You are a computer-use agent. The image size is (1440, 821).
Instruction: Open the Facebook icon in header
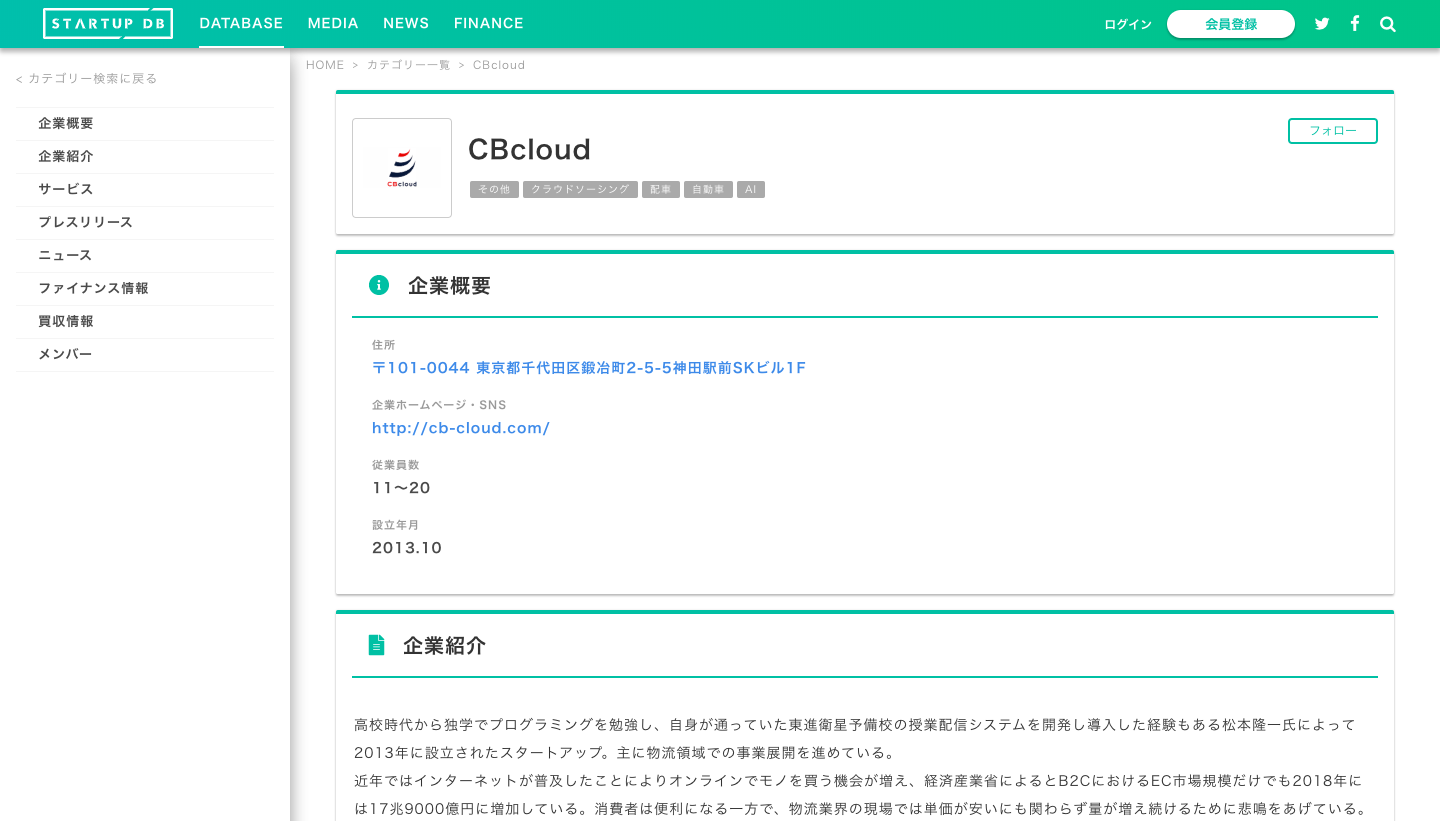tap(1355, 24)
